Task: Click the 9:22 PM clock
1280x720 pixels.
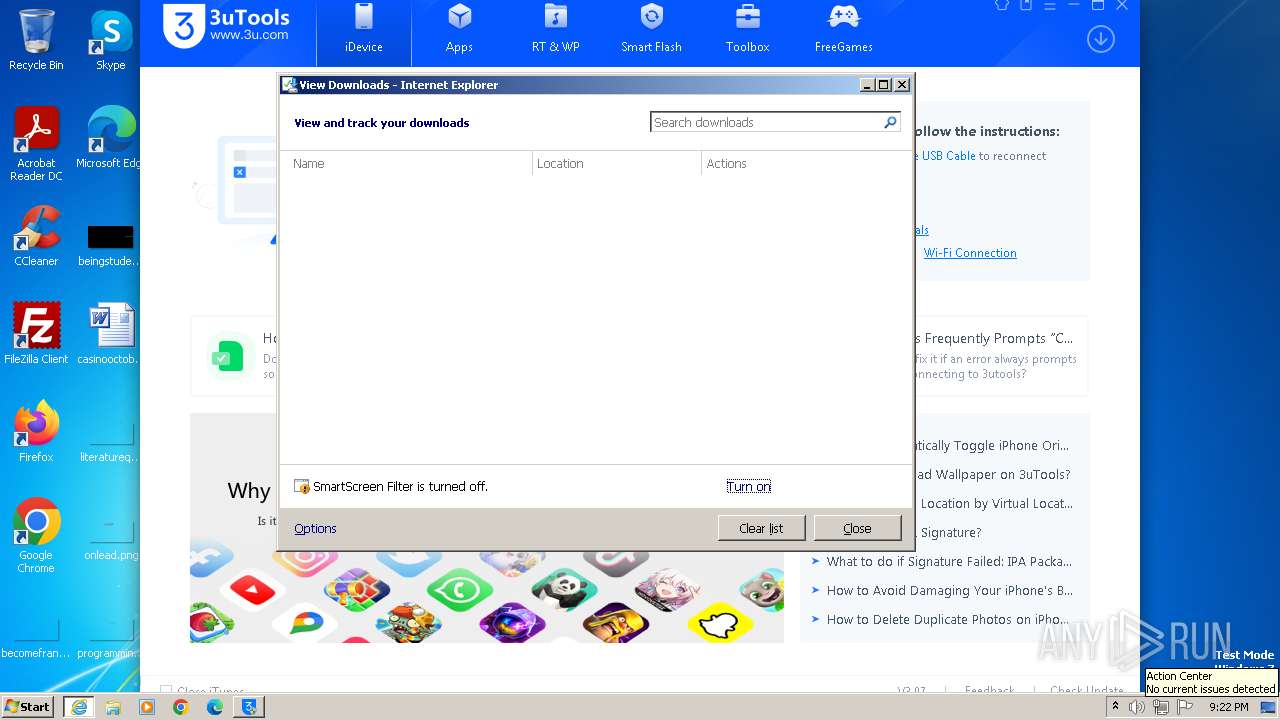Action: click(1229, 707)
